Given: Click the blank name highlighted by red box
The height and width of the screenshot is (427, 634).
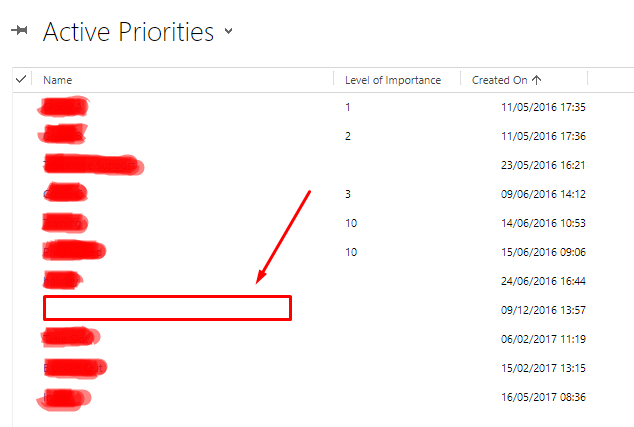Looking at the screenshot, I should tap(167, 308).
